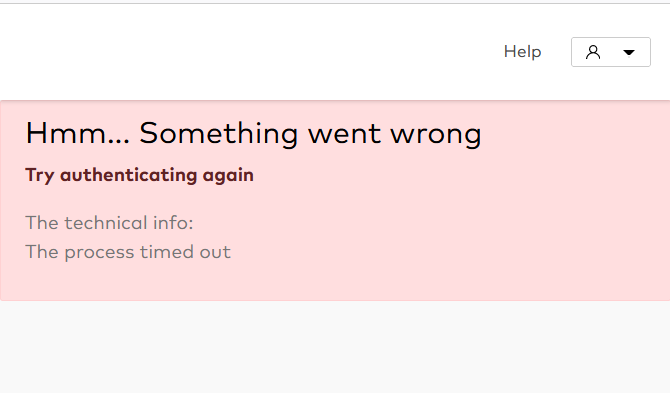
Task: Click the 'The process timed out' message
Action: click(128, 252)
